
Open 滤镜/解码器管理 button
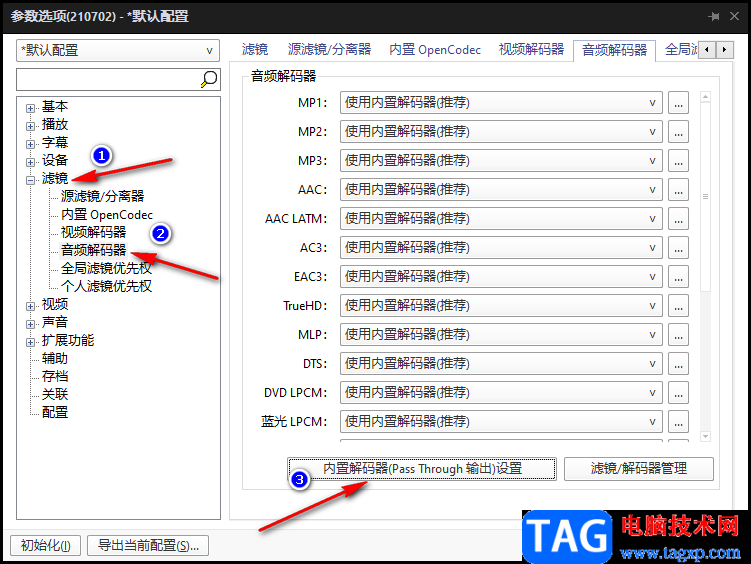coord(638,469)
